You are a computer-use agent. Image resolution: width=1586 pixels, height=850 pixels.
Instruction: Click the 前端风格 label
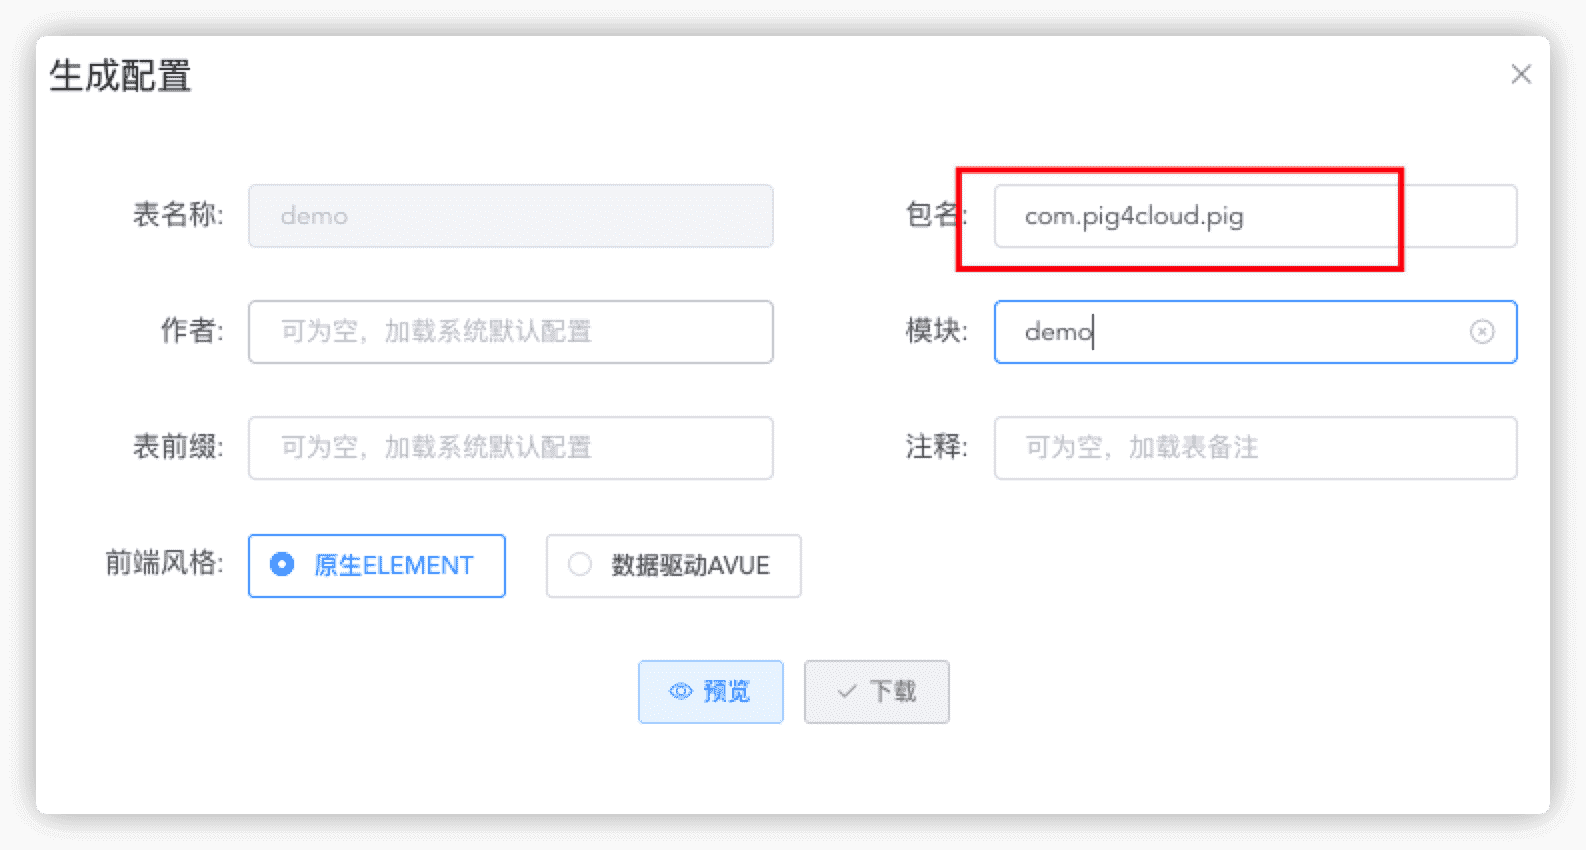[x=164, y=563]
